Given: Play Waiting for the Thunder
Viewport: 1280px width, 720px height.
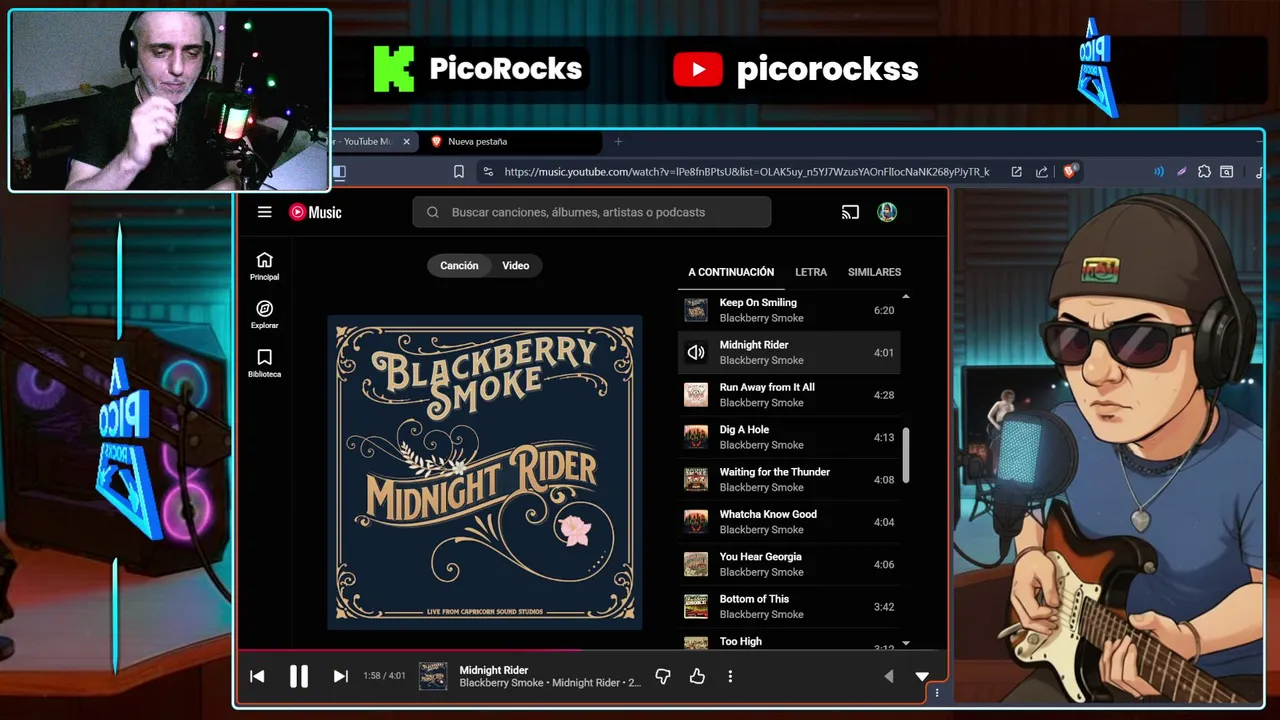Looking at the screenshot, I should pyautogui.click(x=789, y=479).
